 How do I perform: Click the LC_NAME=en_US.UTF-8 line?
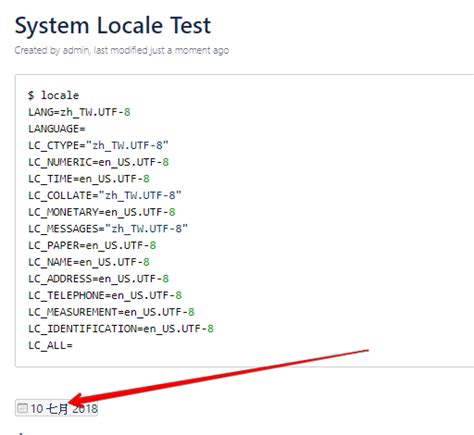coord(89,262)
